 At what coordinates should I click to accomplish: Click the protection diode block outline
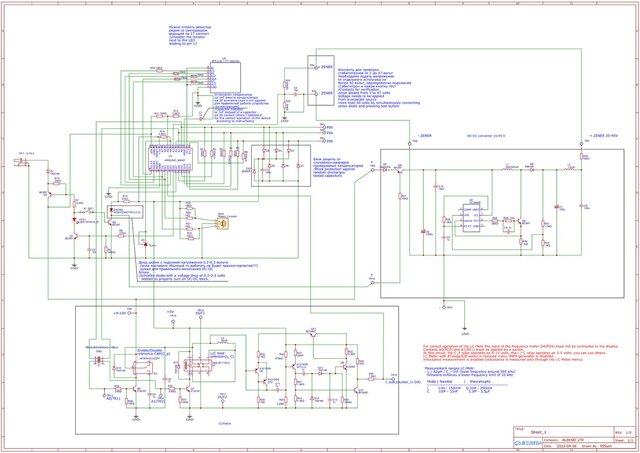tap(281, 166)
